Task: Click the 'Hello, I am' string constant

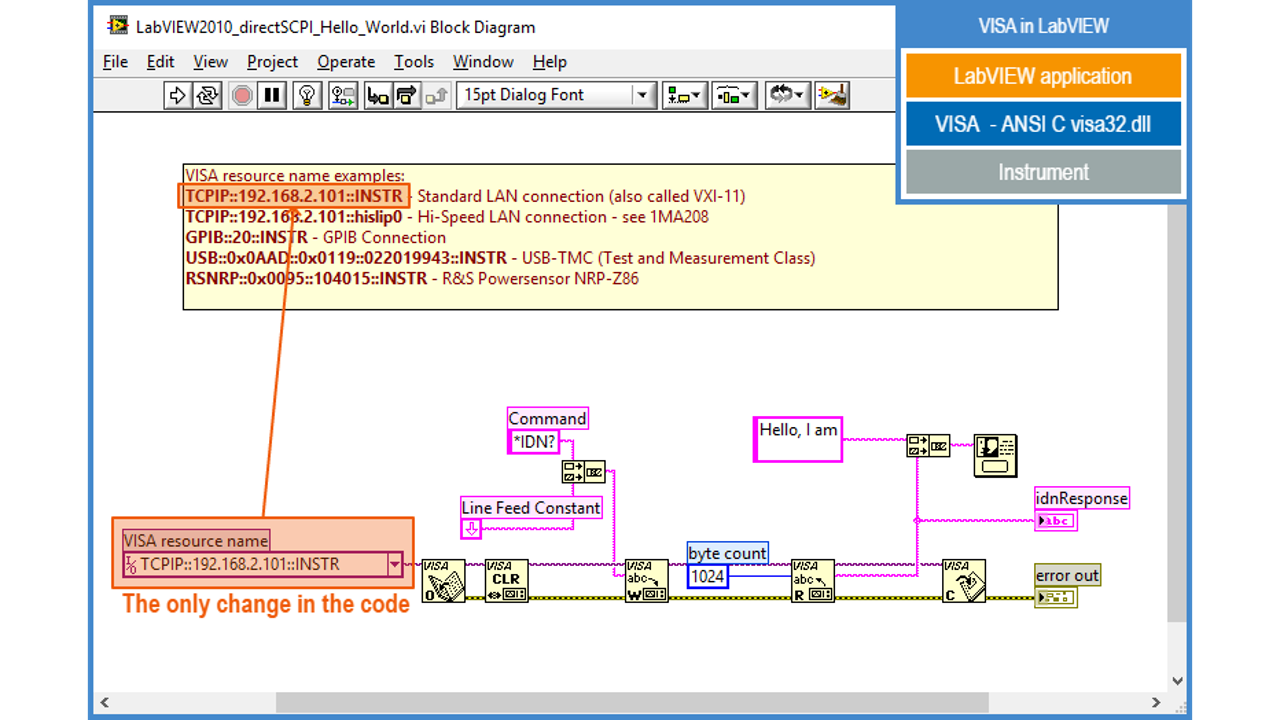Action: pos(798,439)
